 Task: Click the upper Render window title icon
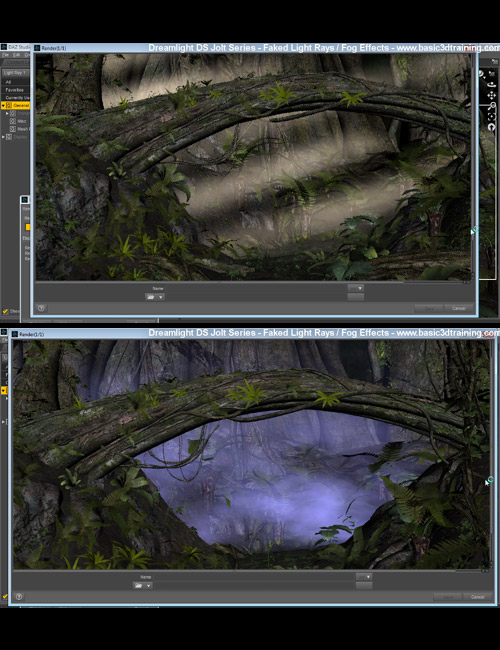37,48
